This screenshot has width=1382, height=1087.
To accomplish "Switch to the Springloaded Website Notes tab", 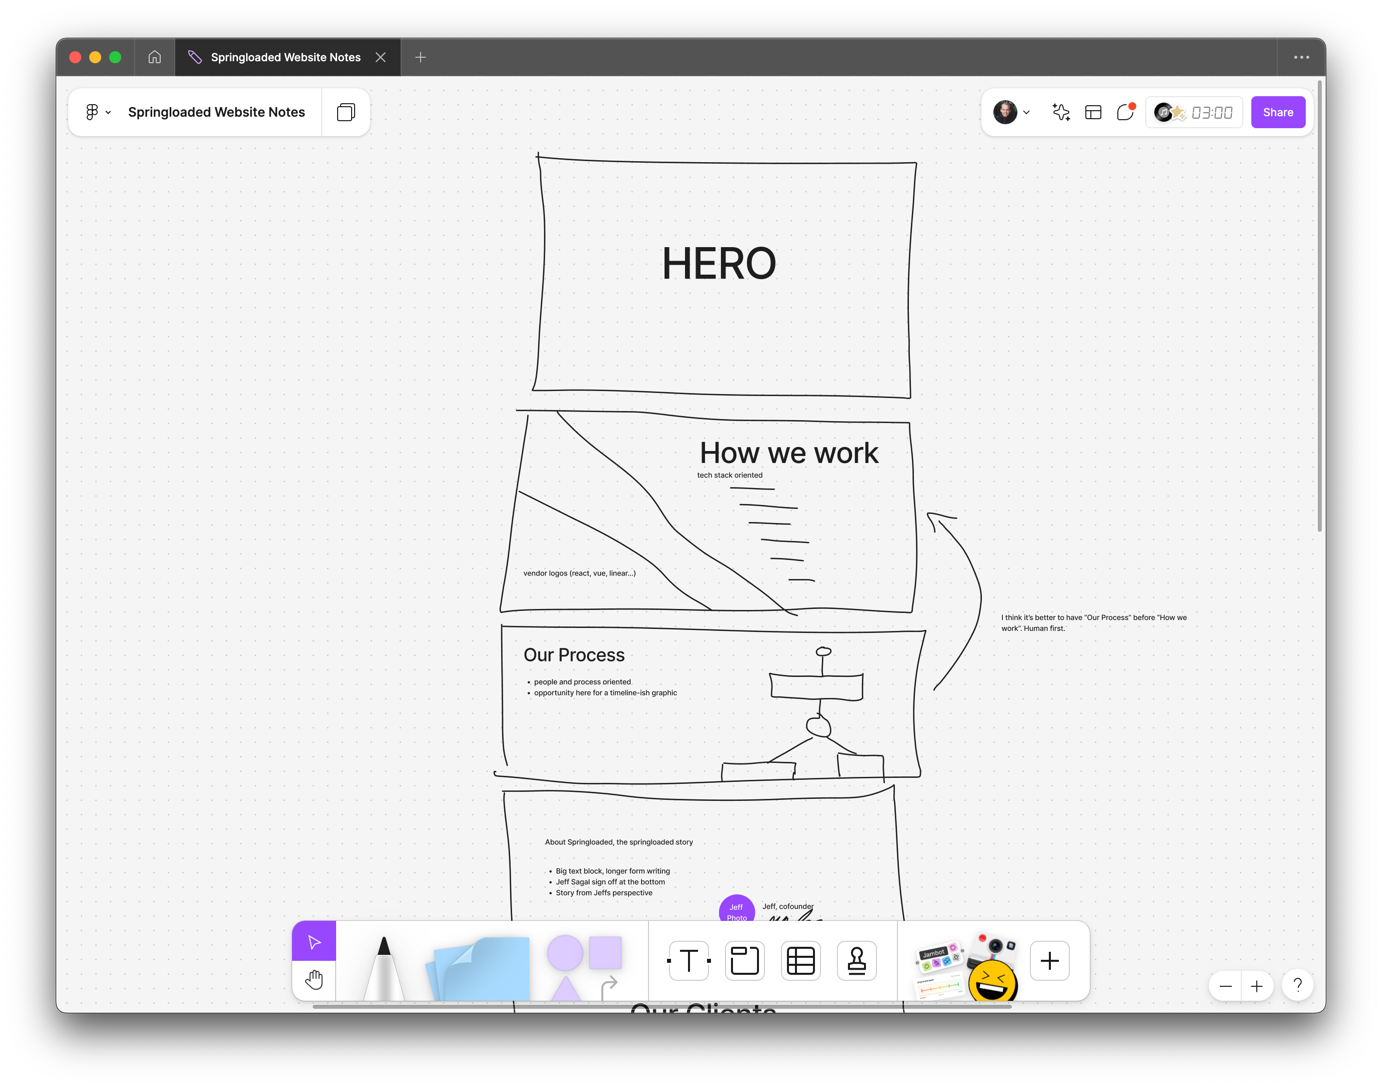I will click(285, 57).
